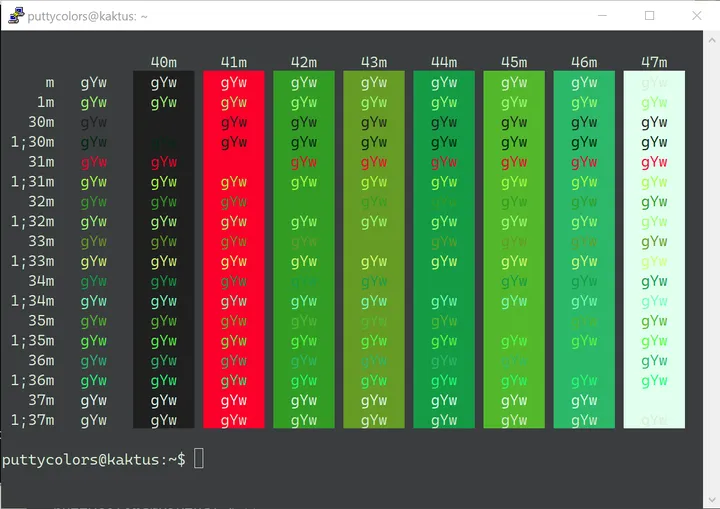Click the 47m column header
The width and height of the screenshot is (720, 509).
pos(654,62)
